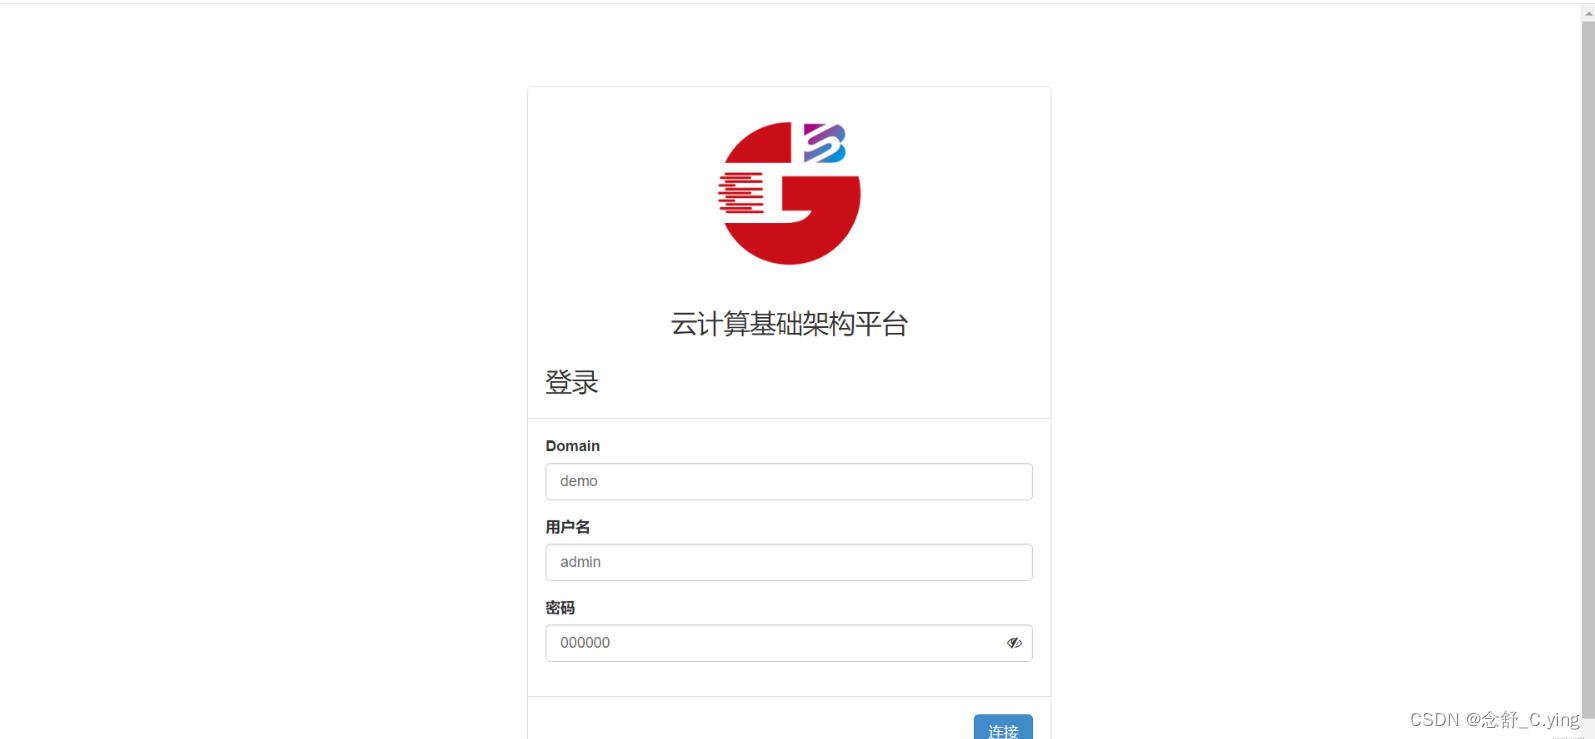Click the purple-blue S emblem on the logo

(825, 143)
